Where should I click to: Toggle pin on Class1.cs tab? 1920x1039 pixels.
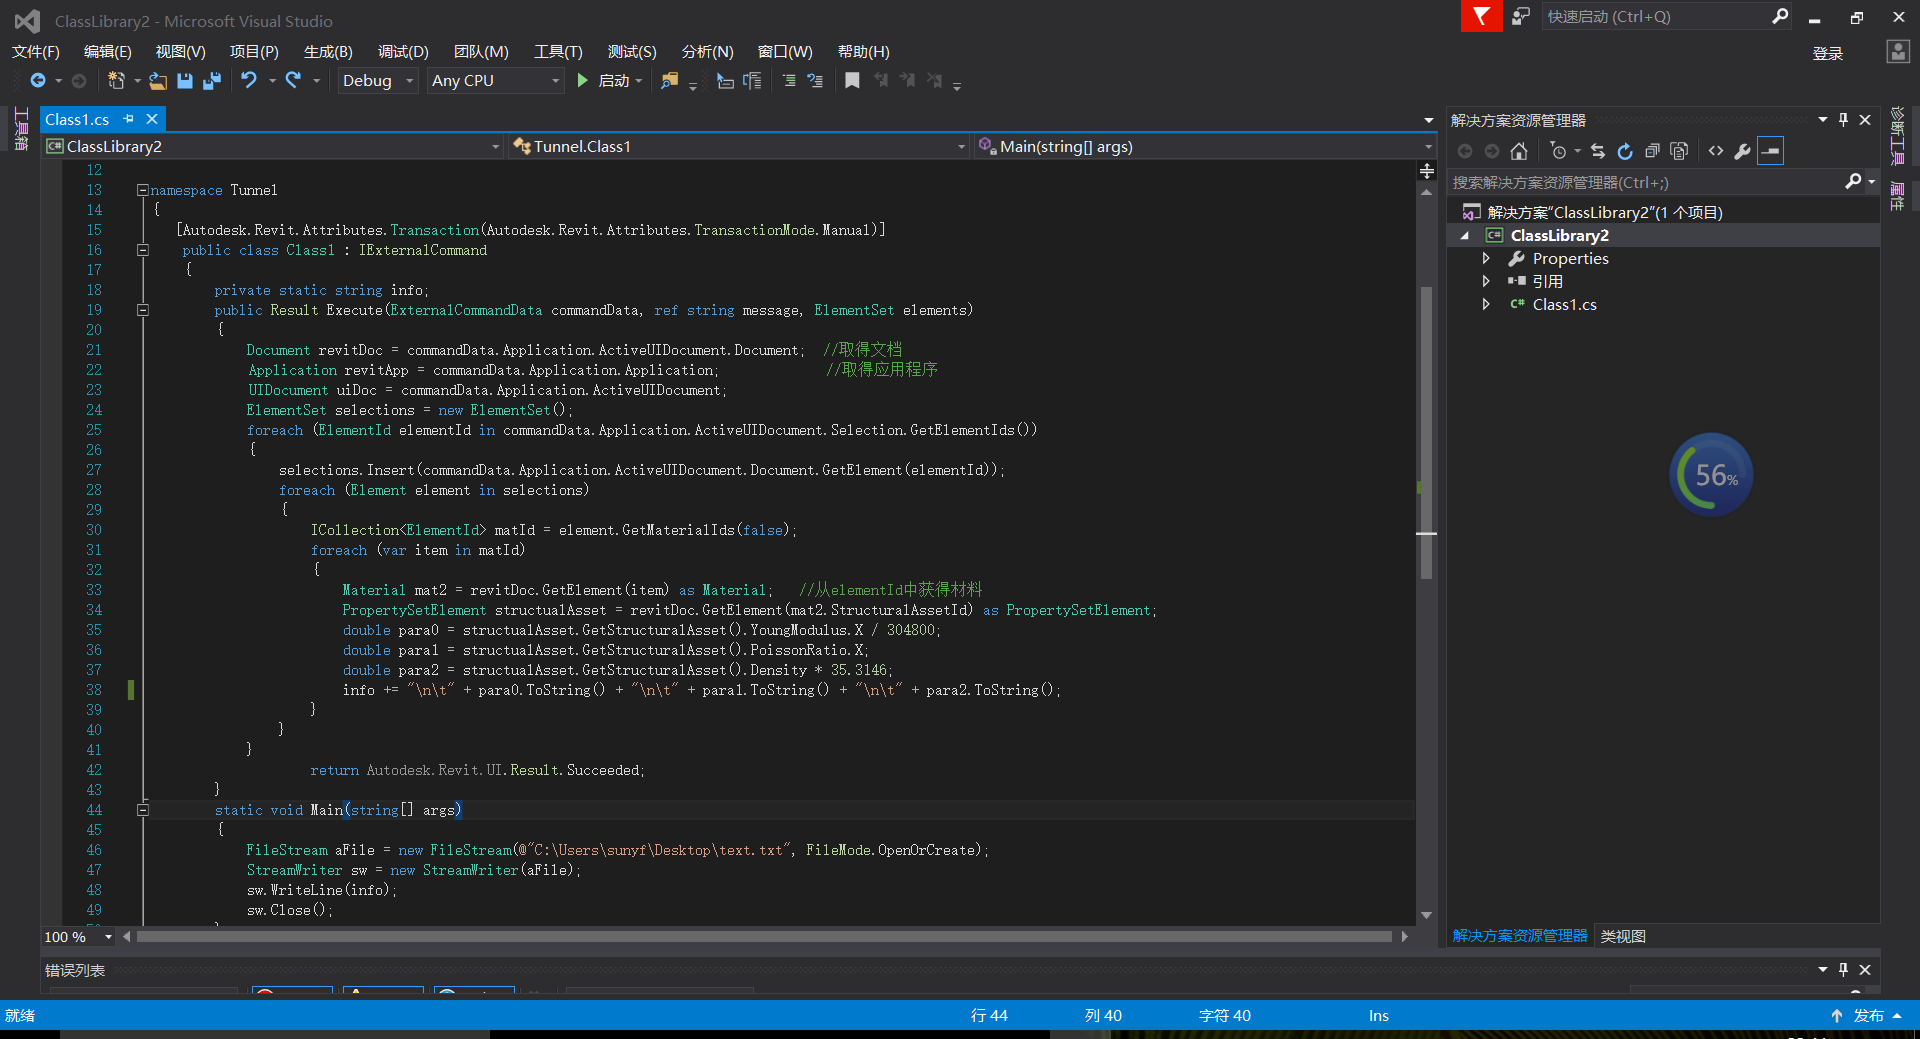point(129,119)
